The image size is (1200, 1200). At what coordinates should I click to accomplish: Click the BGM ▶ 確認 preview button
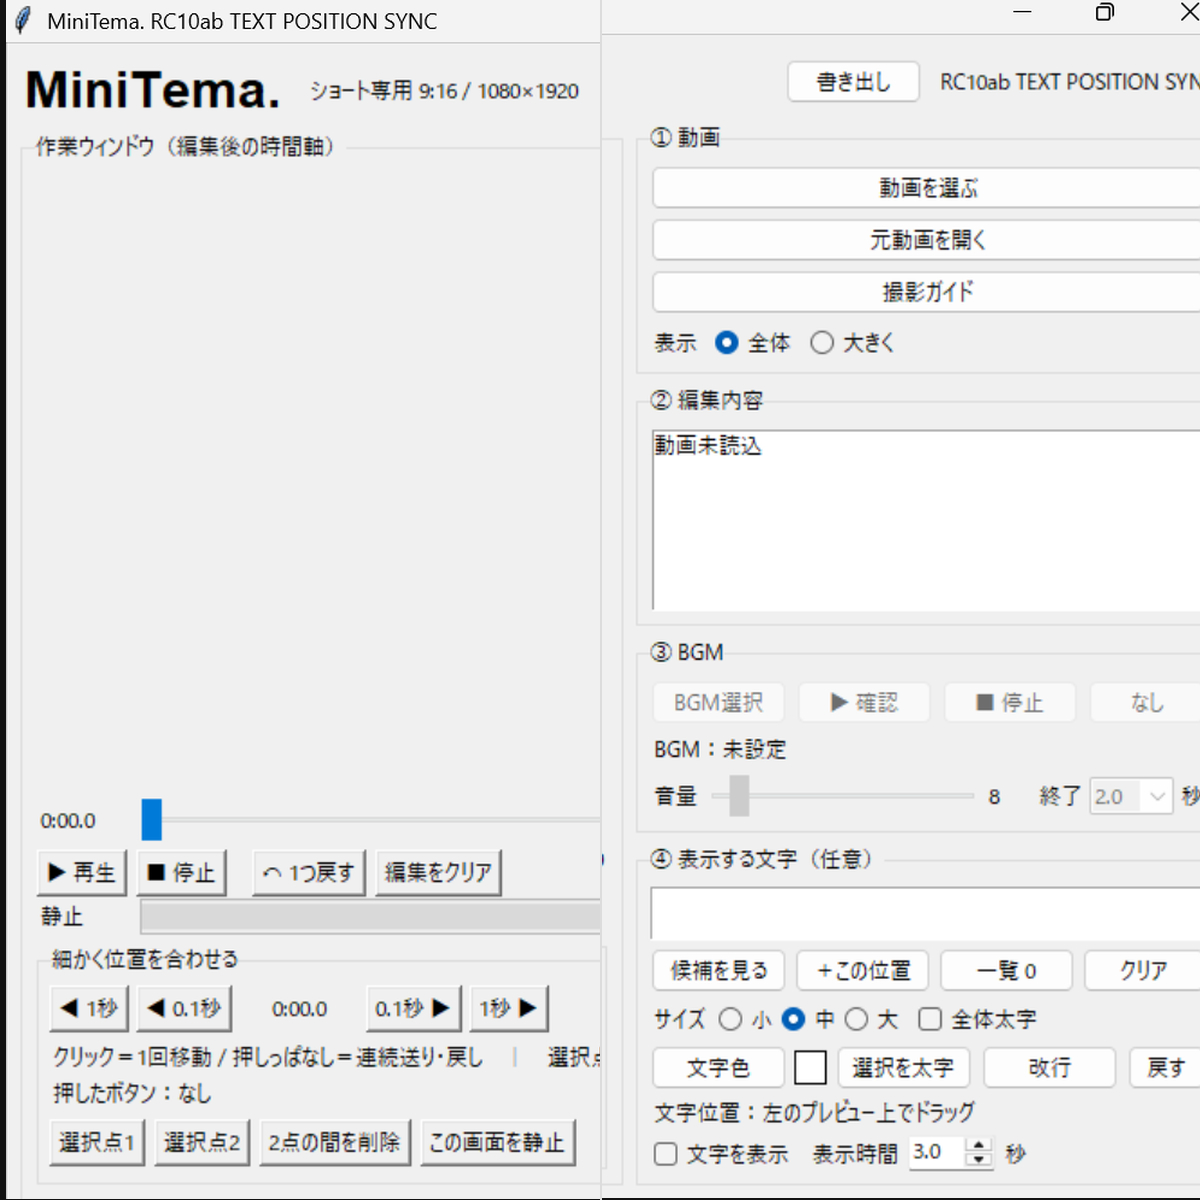[x=864, y=703]
